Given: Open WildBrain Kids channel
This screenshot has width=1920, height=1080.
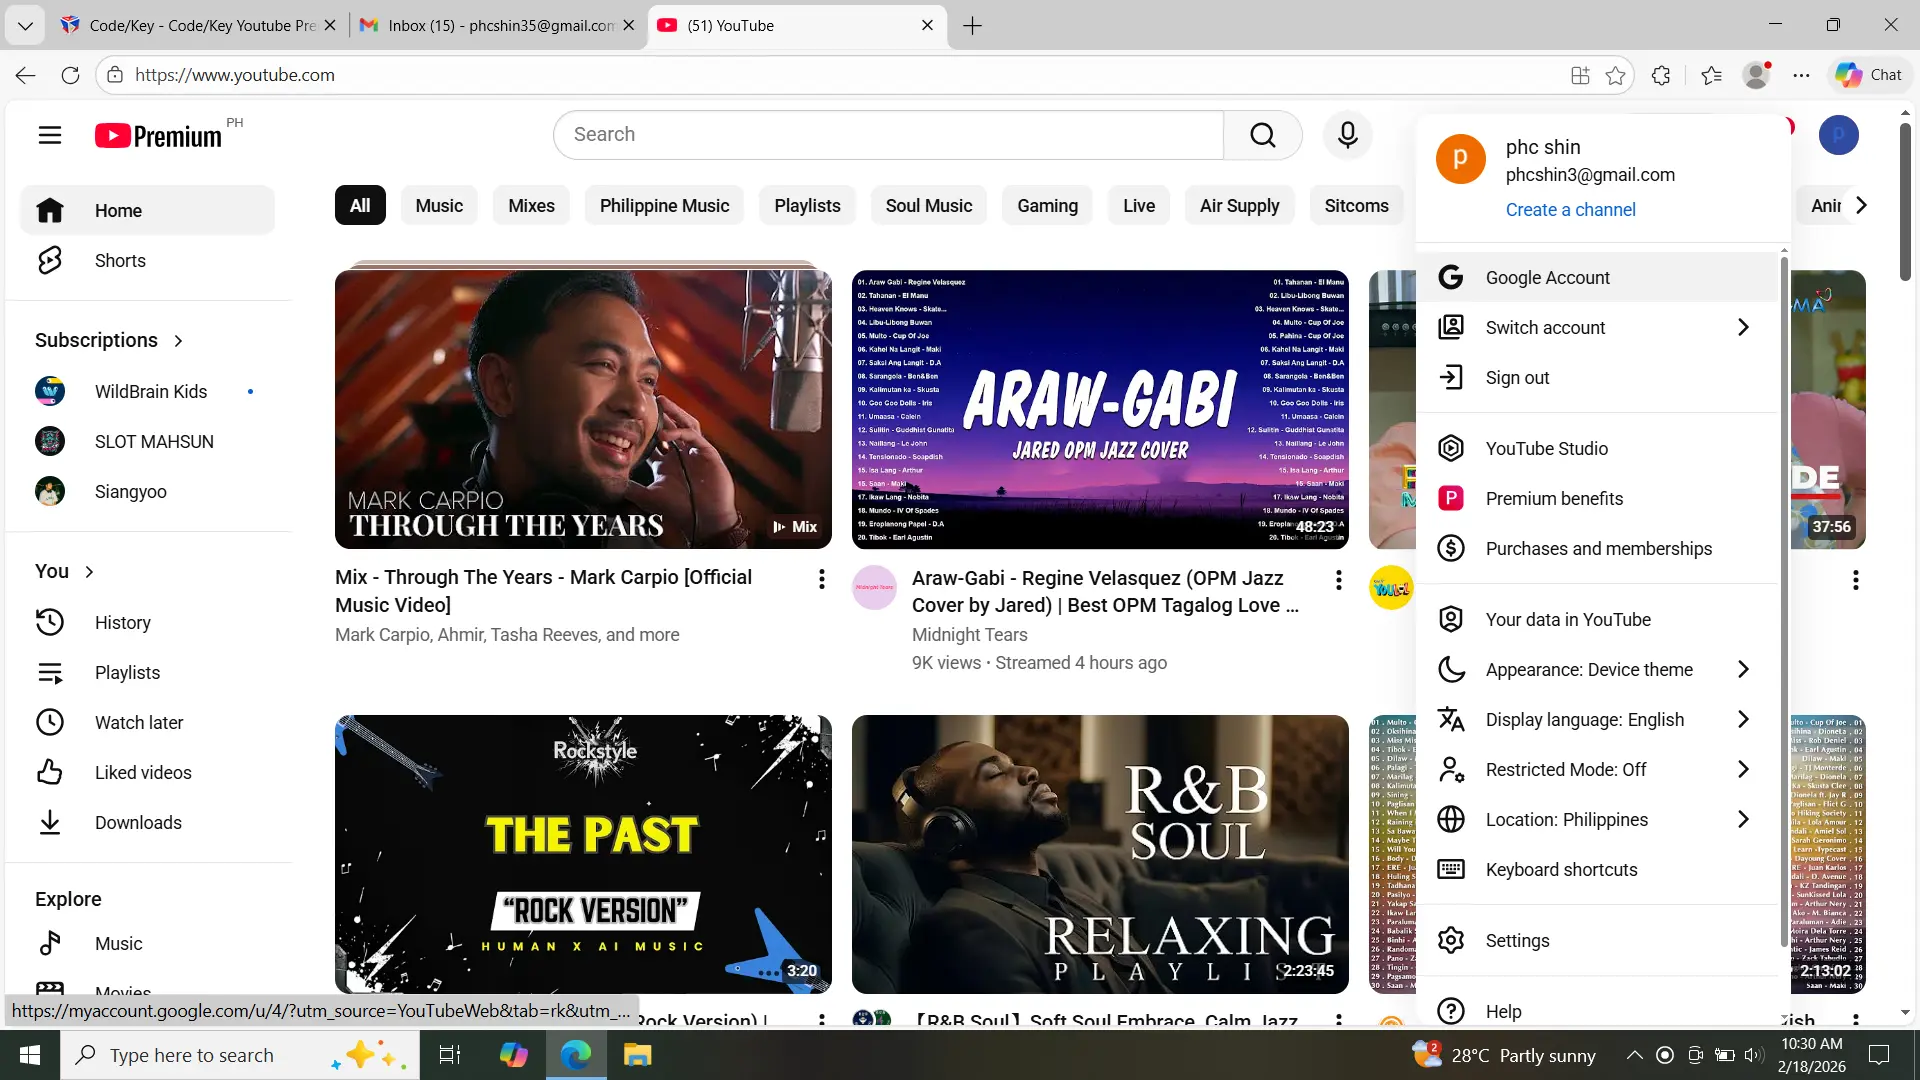Looking at the screenshot, I should pos(147,392).
